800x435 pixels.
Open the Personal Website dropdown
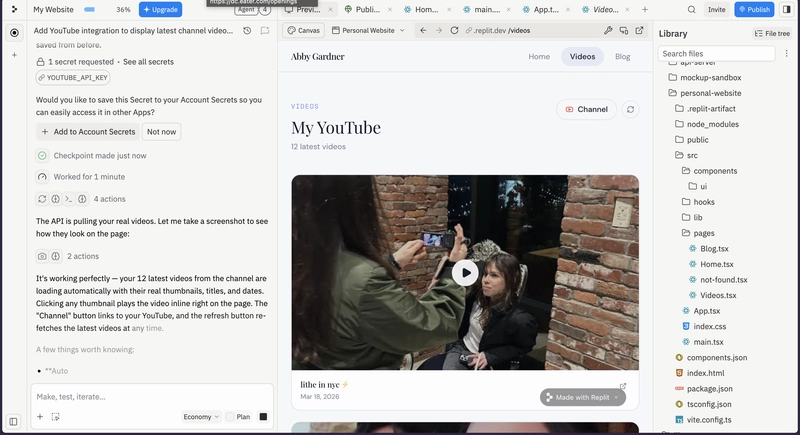tap(368, 31)
